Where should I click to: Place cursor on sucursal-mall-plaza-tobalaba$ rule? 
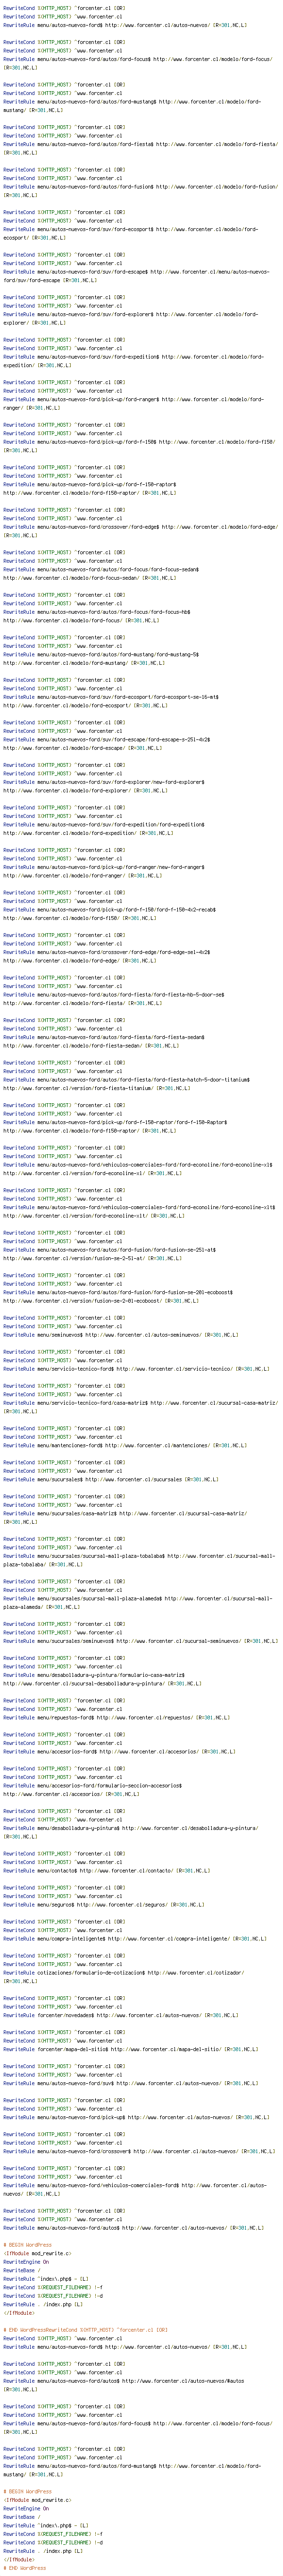pyautogui.click(x=130, y=1556)
